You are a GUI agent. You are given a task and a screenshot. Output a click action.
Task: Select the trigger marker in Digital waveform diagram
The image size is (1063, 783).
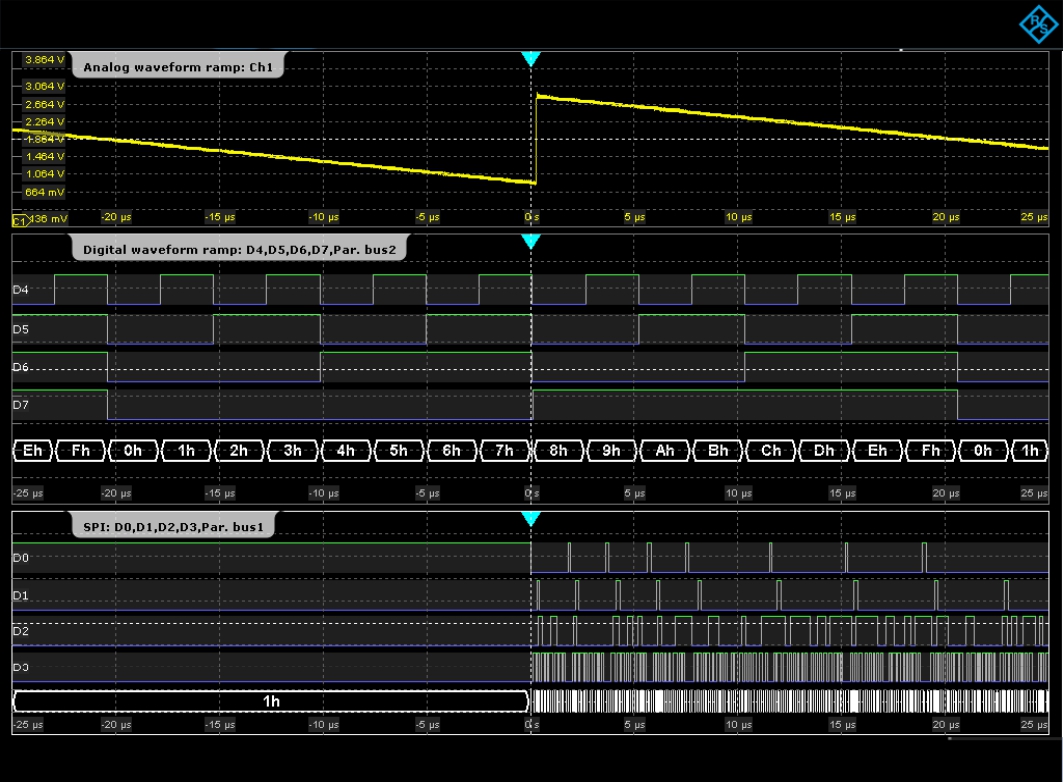[x=531, y=241]
